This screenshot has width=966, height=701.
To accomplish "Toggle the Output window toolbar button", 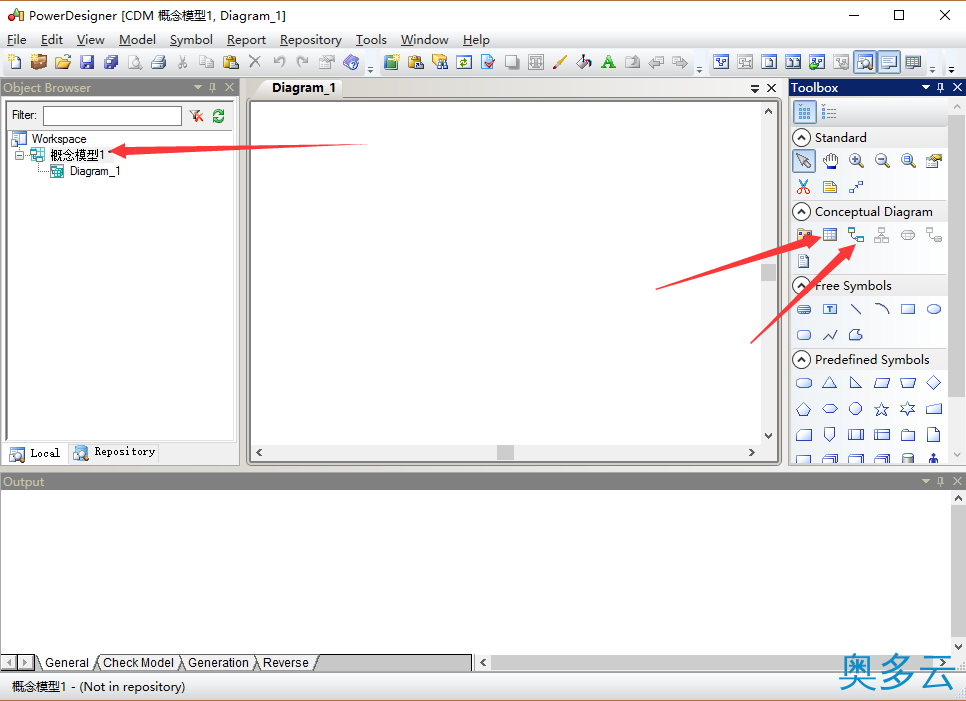I will pos(889,62).
